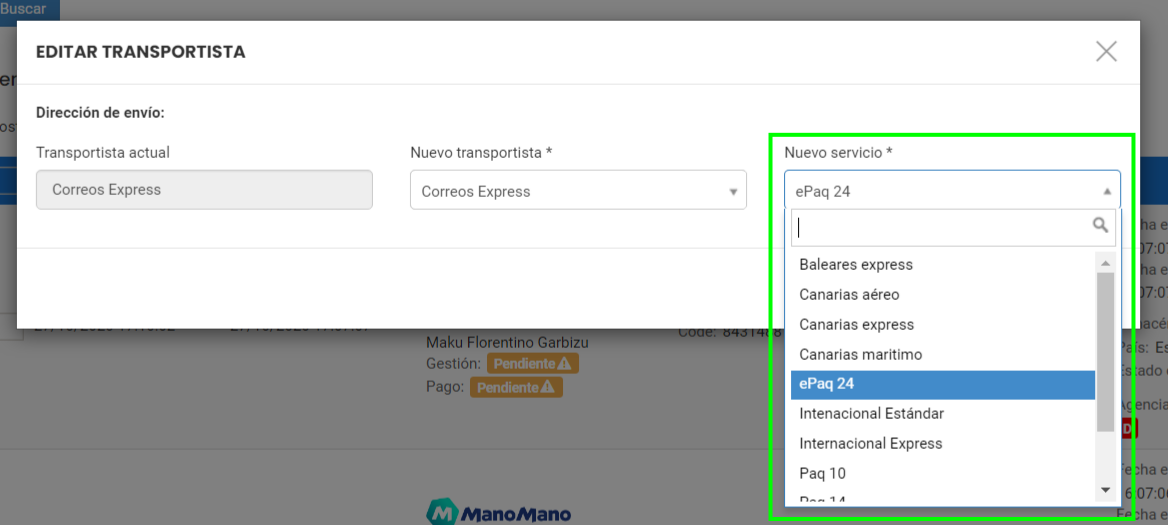This screenshot has width=1168, height=525.
Task: Click the magnifier icon in service search
Action: point(1100,225)
